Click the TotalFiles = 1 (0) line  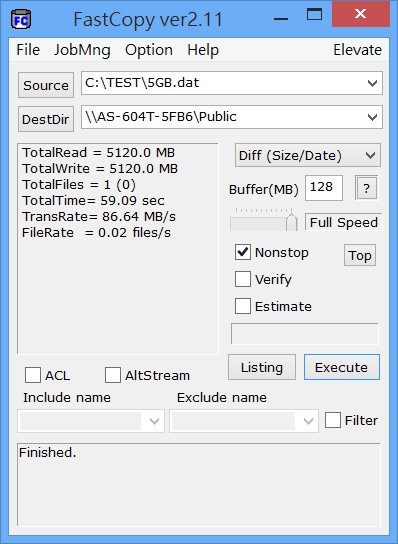[79, 185]
